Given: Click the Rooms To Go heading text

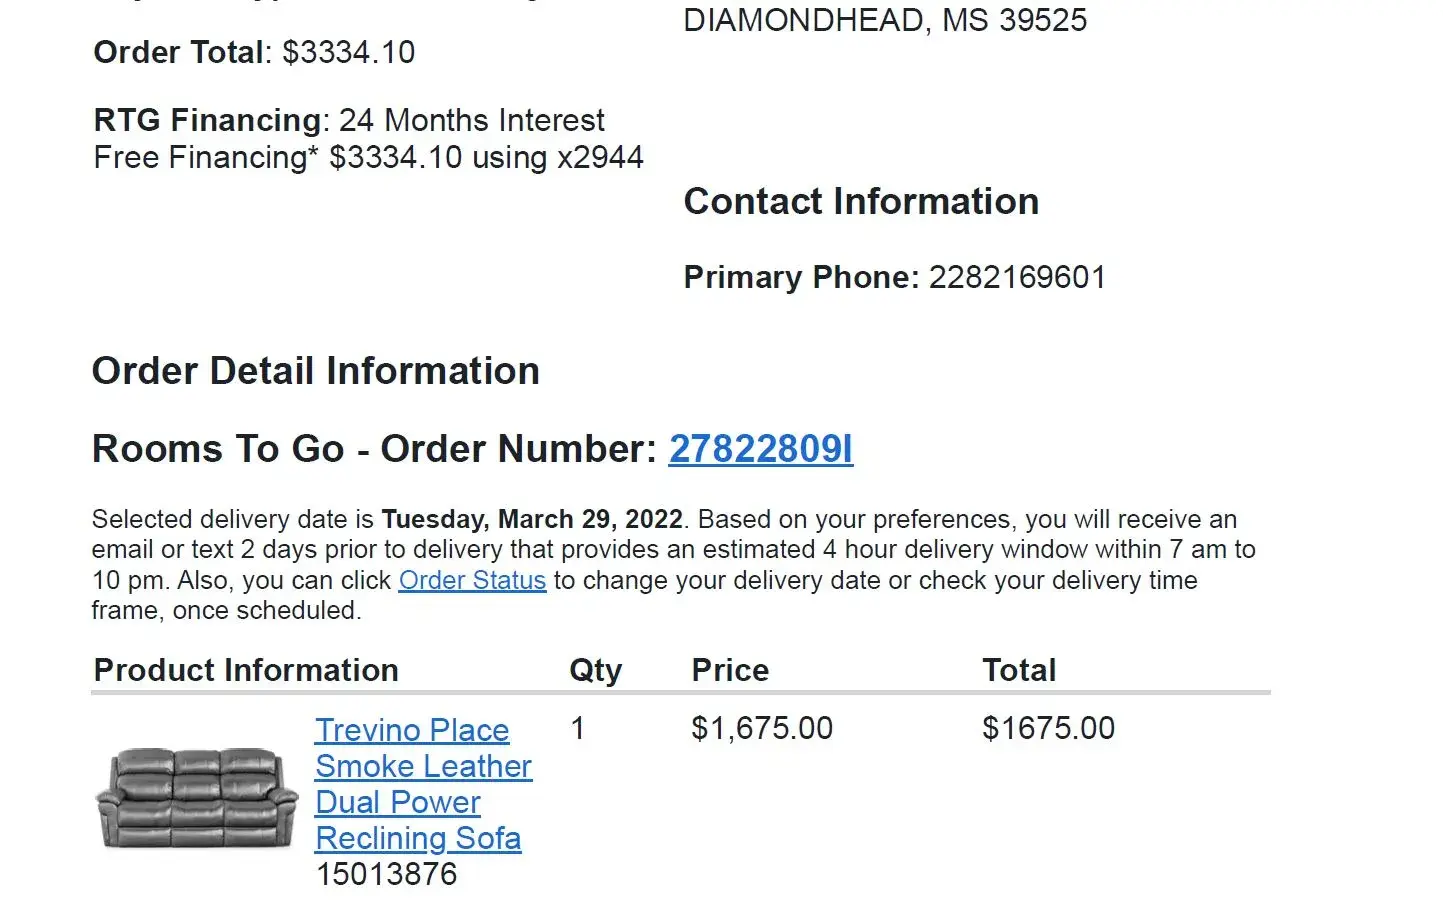Looking at the screenshot, I should click(218, 449).
